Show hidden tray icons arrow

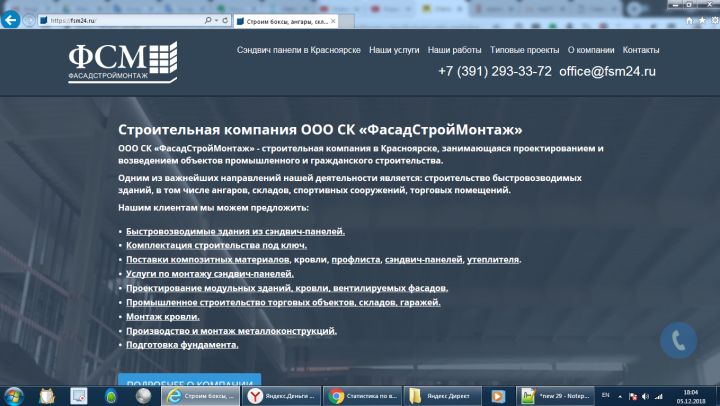coord(620,396)
